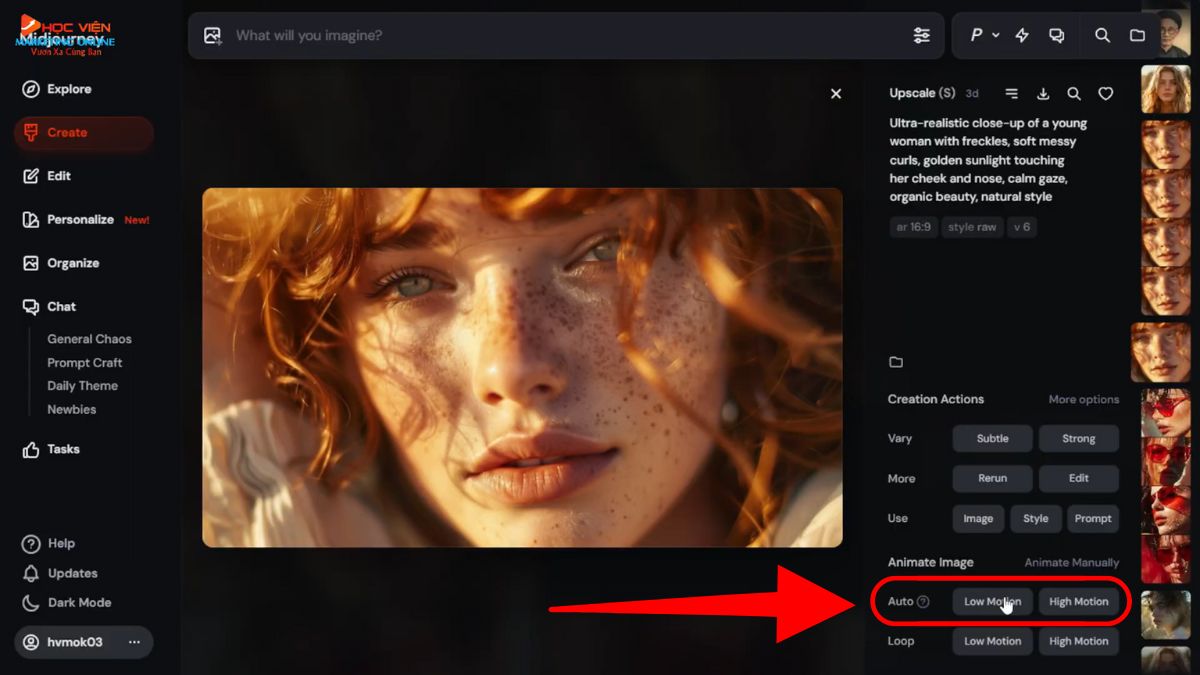Open the Daily Theme chat room

point(82,386)
